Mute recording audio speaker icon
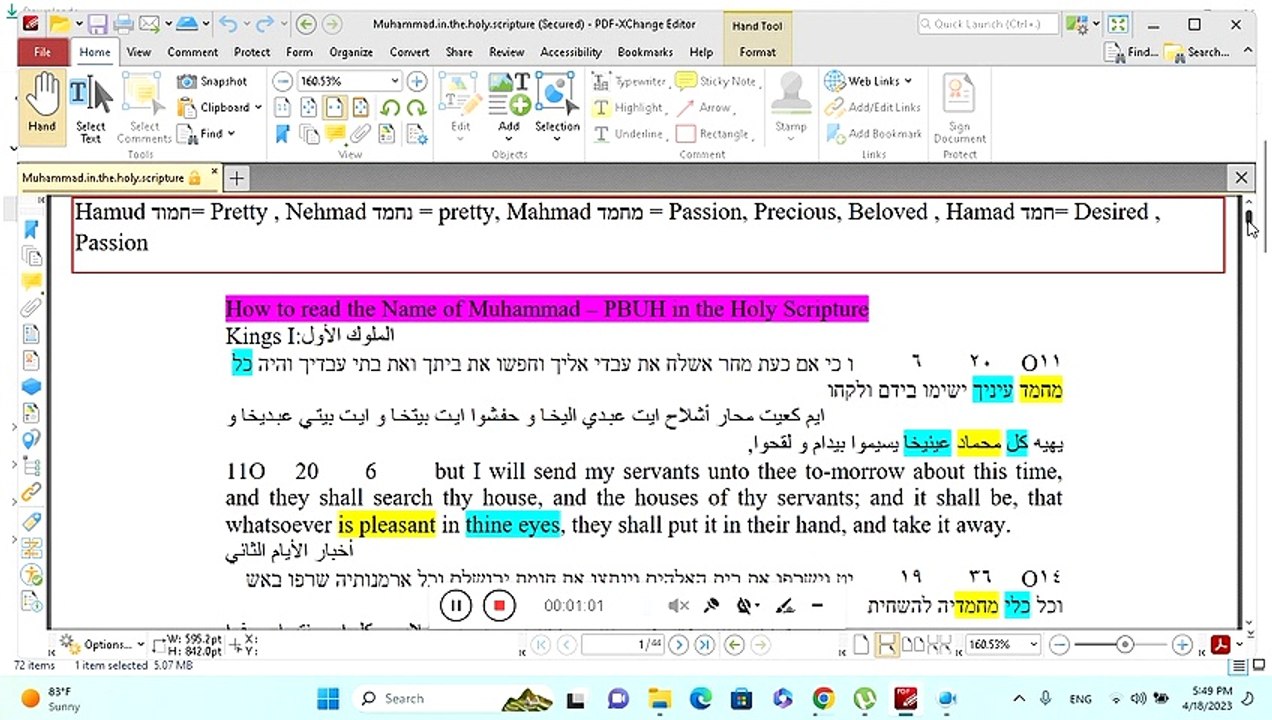This screenshot has width=1272, height=720. point(678,605)
